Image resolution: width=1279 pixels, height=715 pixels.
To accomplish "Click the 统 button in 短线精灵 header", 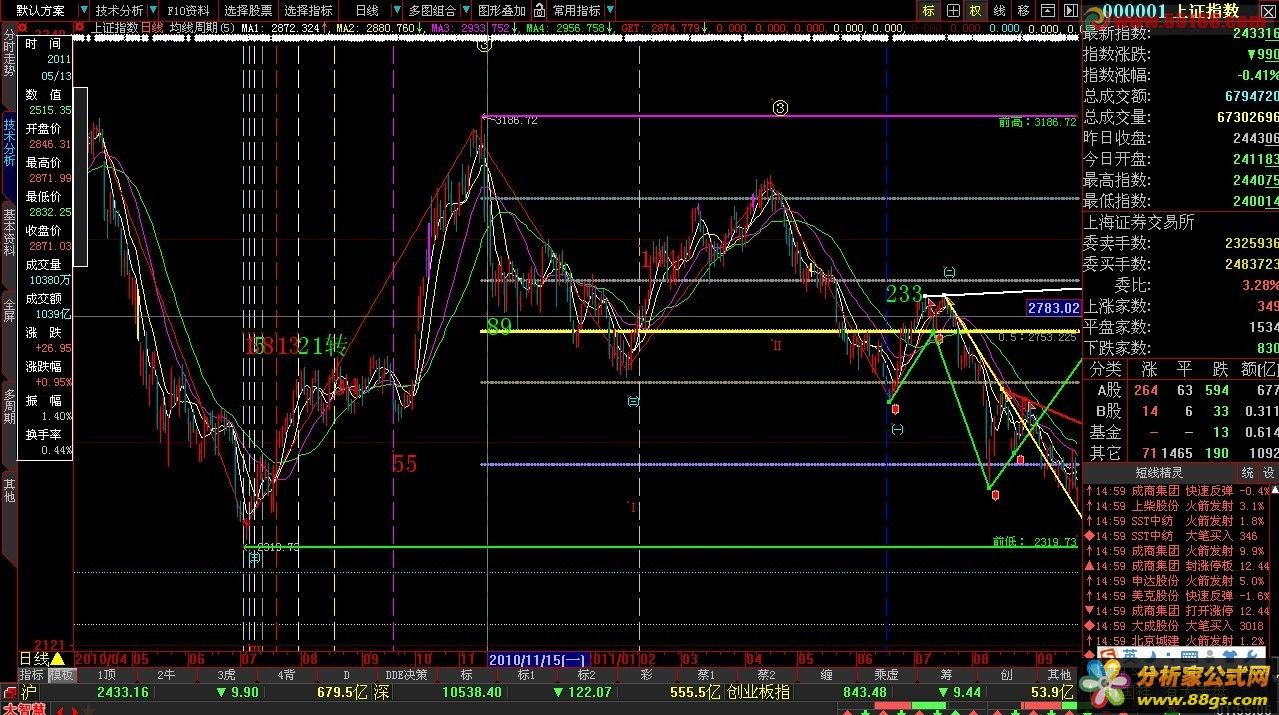I will [x=1247, y=472].
